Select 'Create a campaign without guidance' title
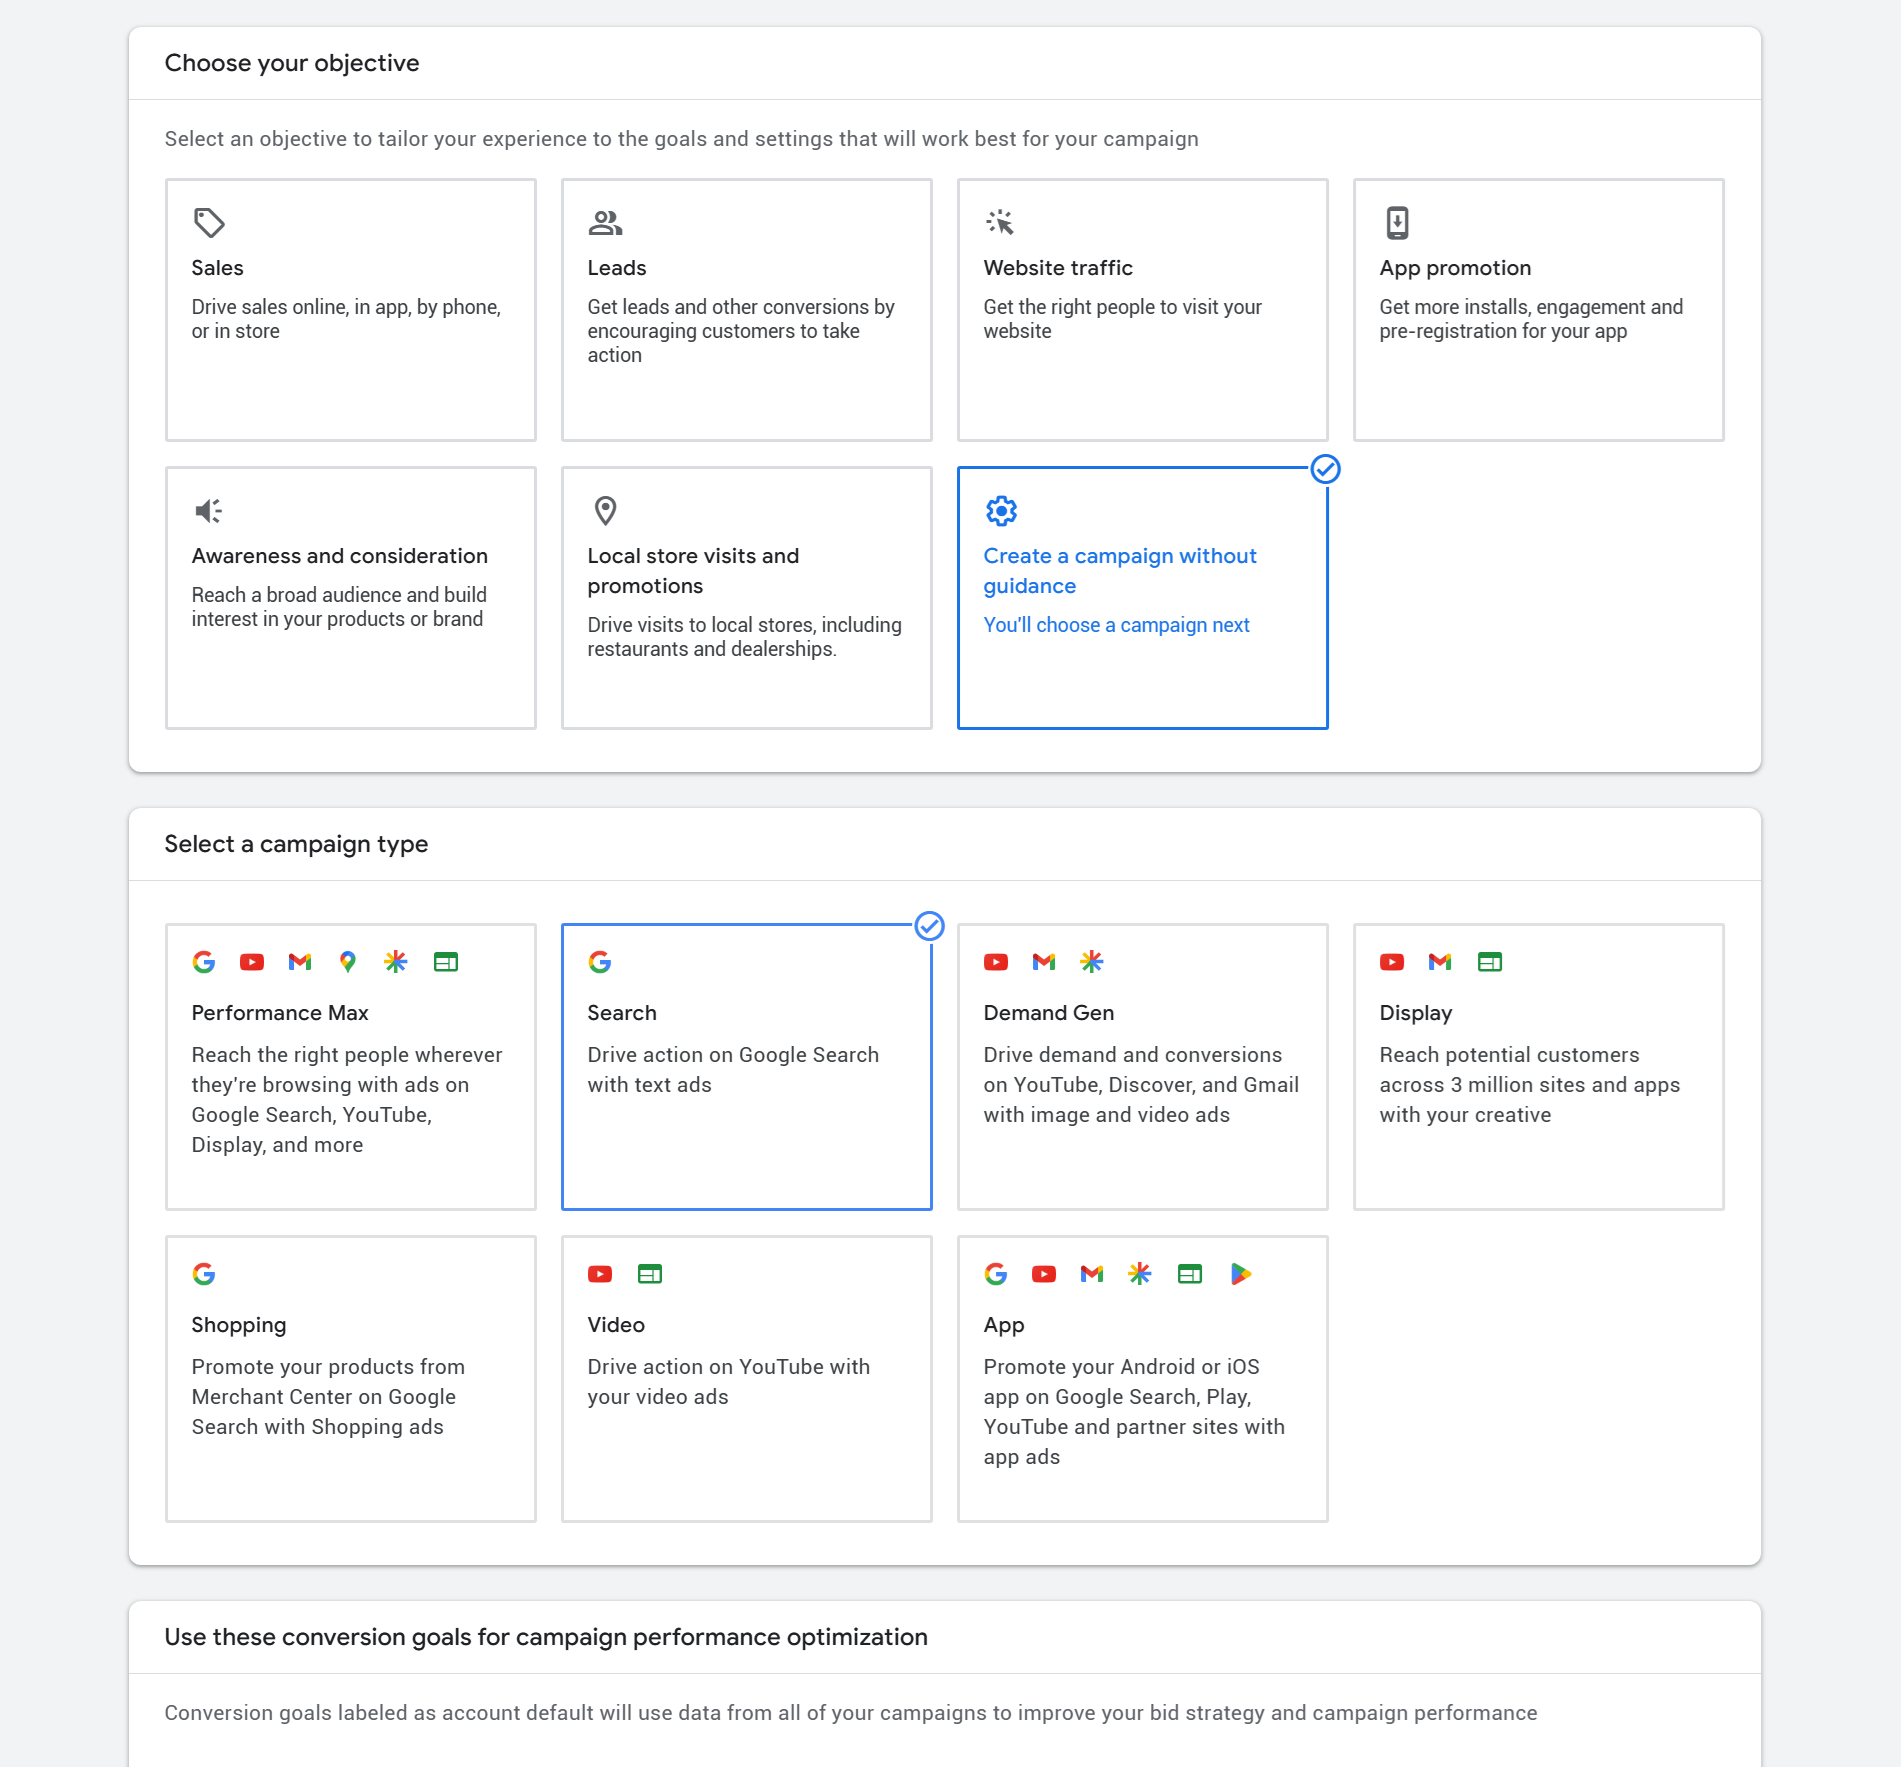1901x1767 pixels. pyautogui.click(x=1120, y=571)
